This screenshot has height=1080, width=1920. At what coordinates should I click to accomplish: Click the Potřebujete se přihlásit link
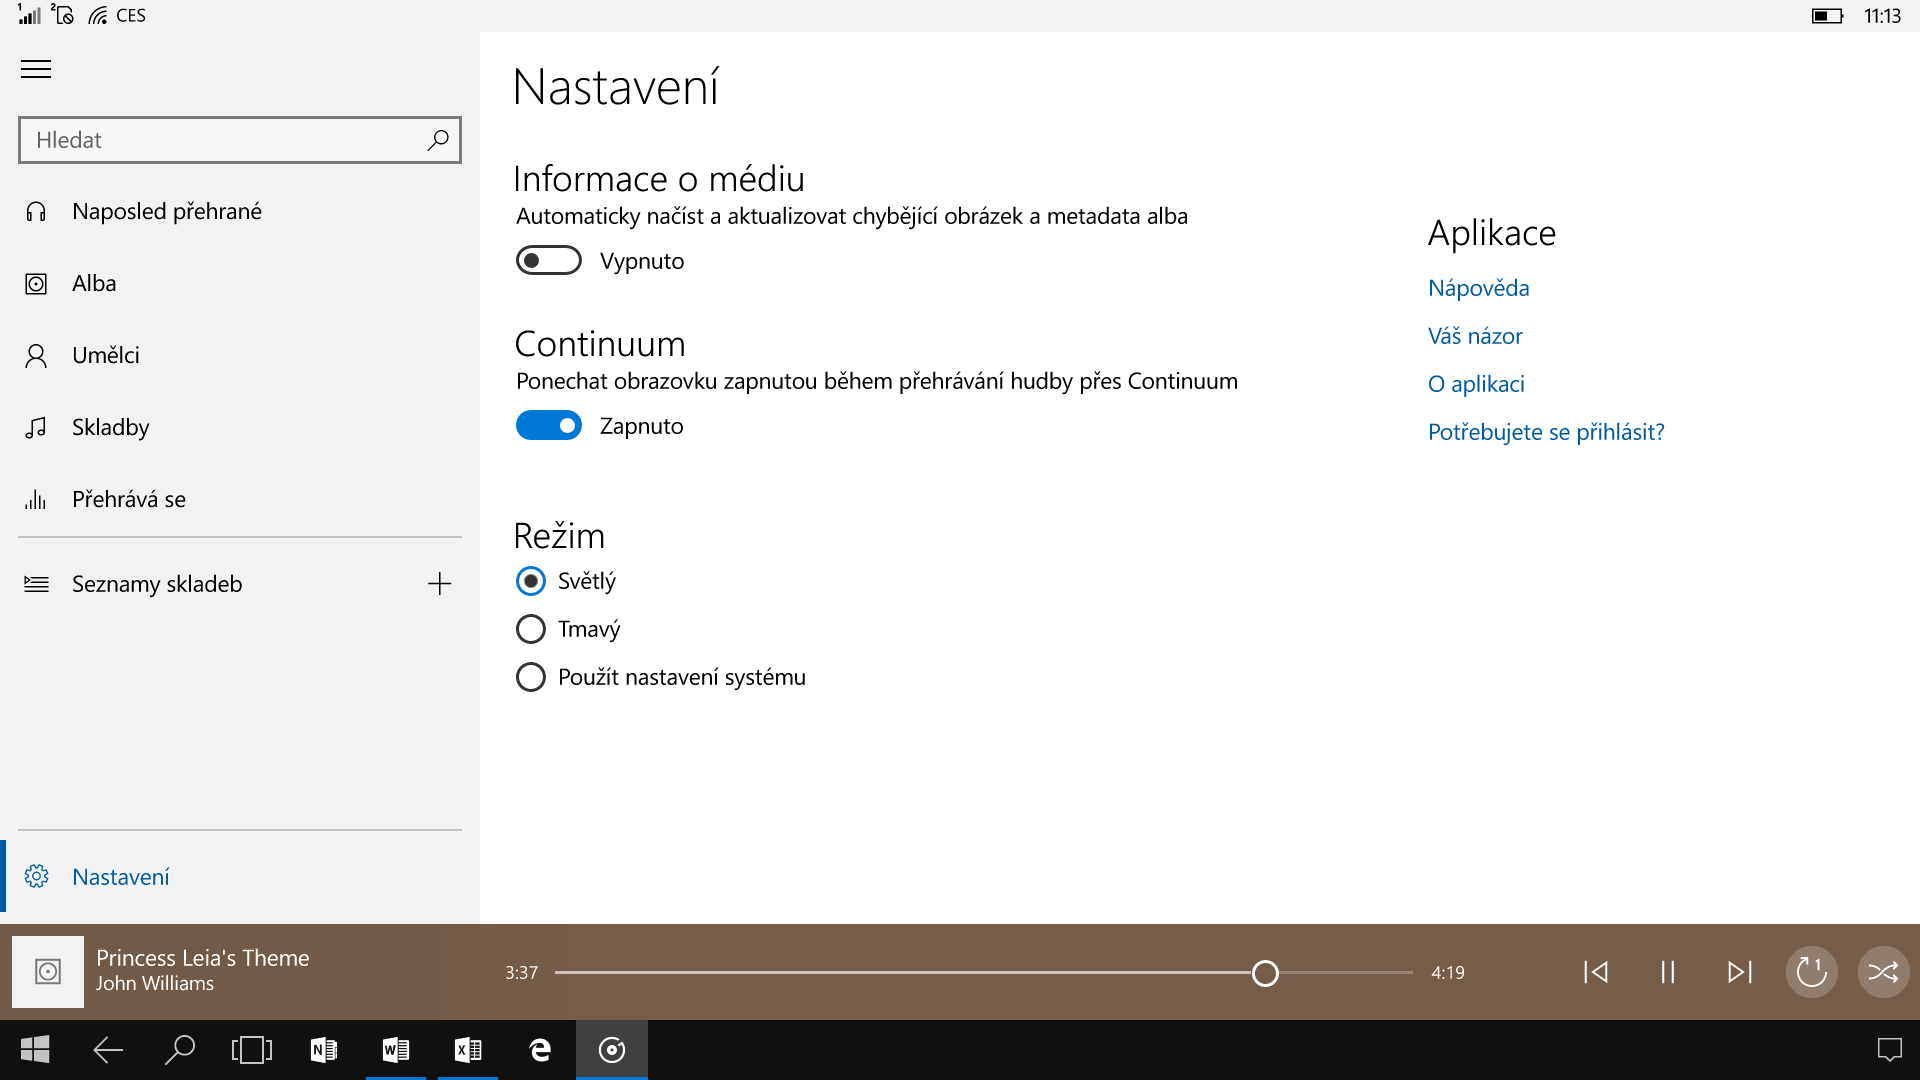point(1546,431)
